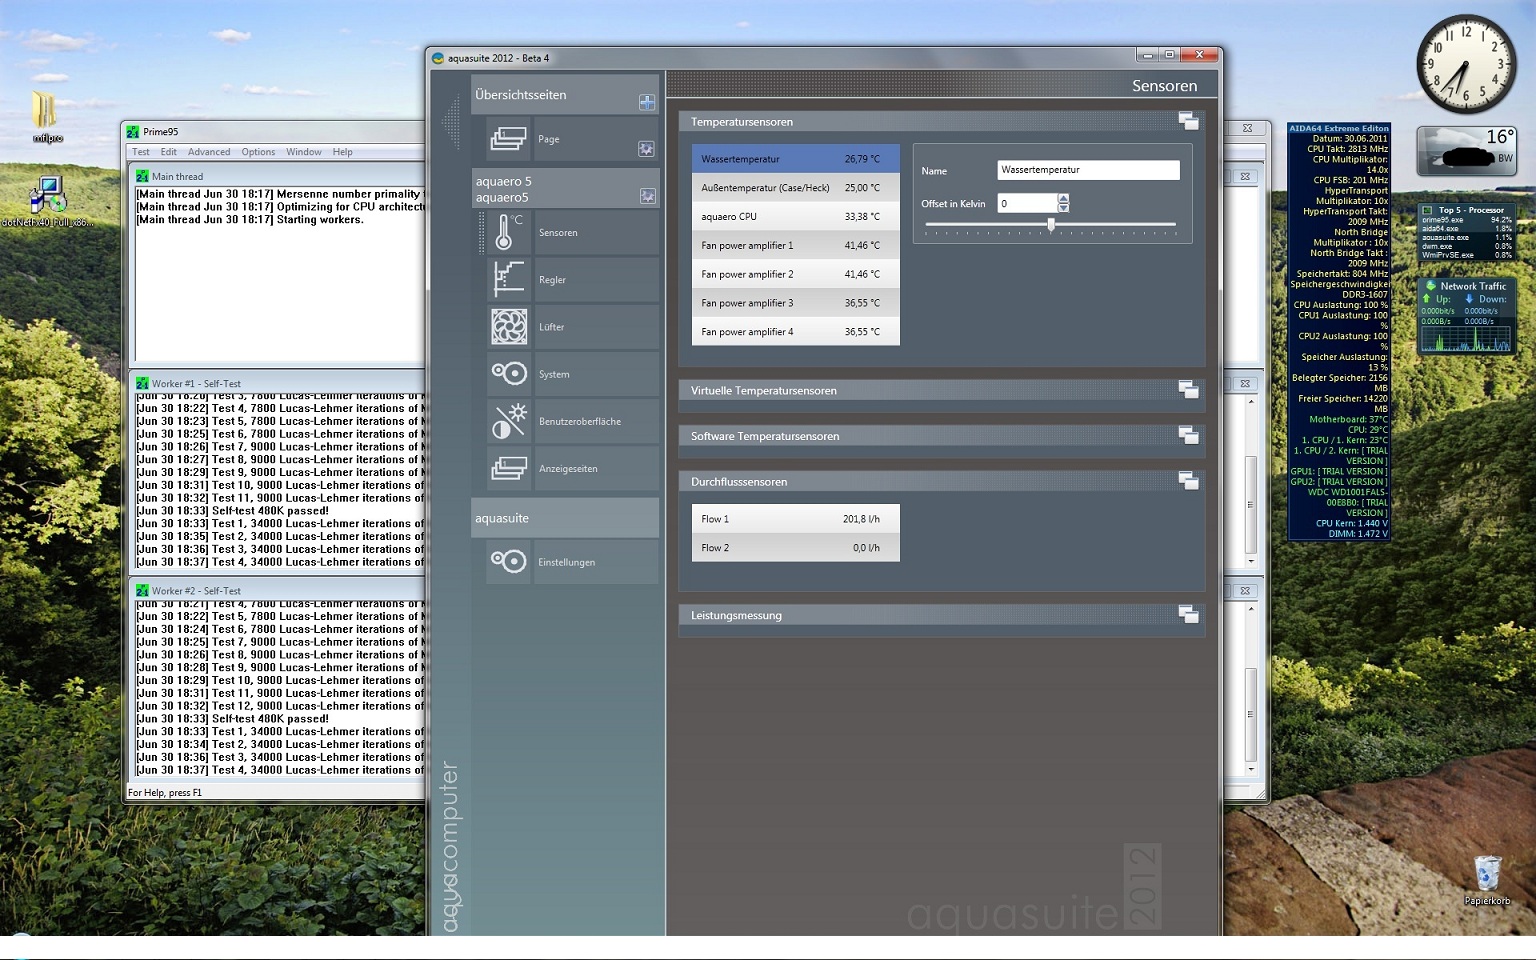The height and width of the screenshot is (960, 1536).
Task: Click the "AIDA64 Extreme Editon" gadget title
Action: (1338, 128)
